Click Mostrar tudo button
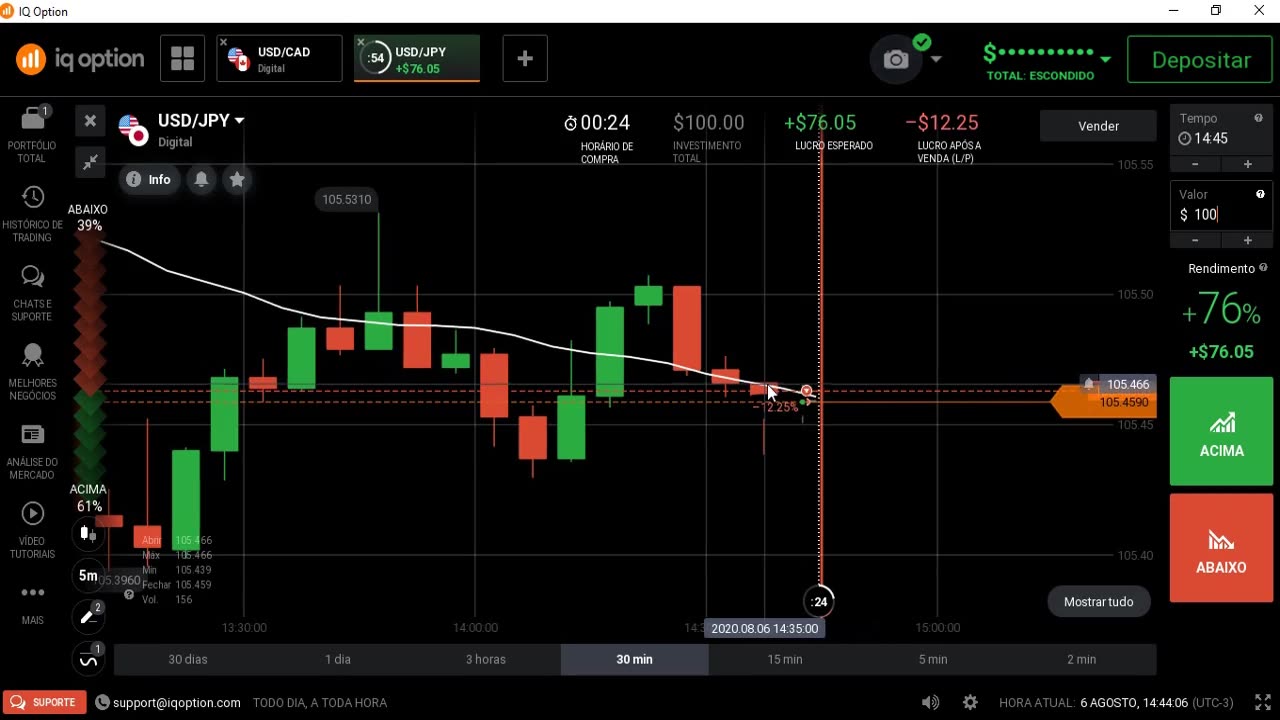The width and height of the screenshot is (1280, 720). (x=1099, y=602)
